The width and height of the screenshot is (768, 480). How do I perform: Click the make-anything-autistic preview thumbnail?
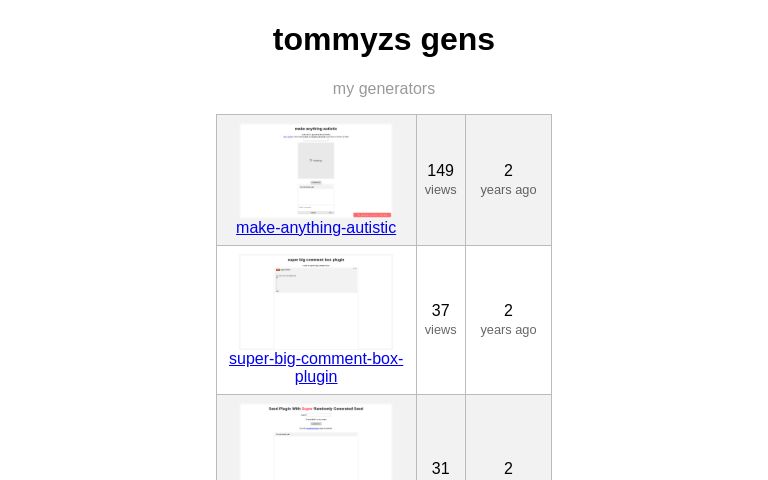(x=316, y=170)
